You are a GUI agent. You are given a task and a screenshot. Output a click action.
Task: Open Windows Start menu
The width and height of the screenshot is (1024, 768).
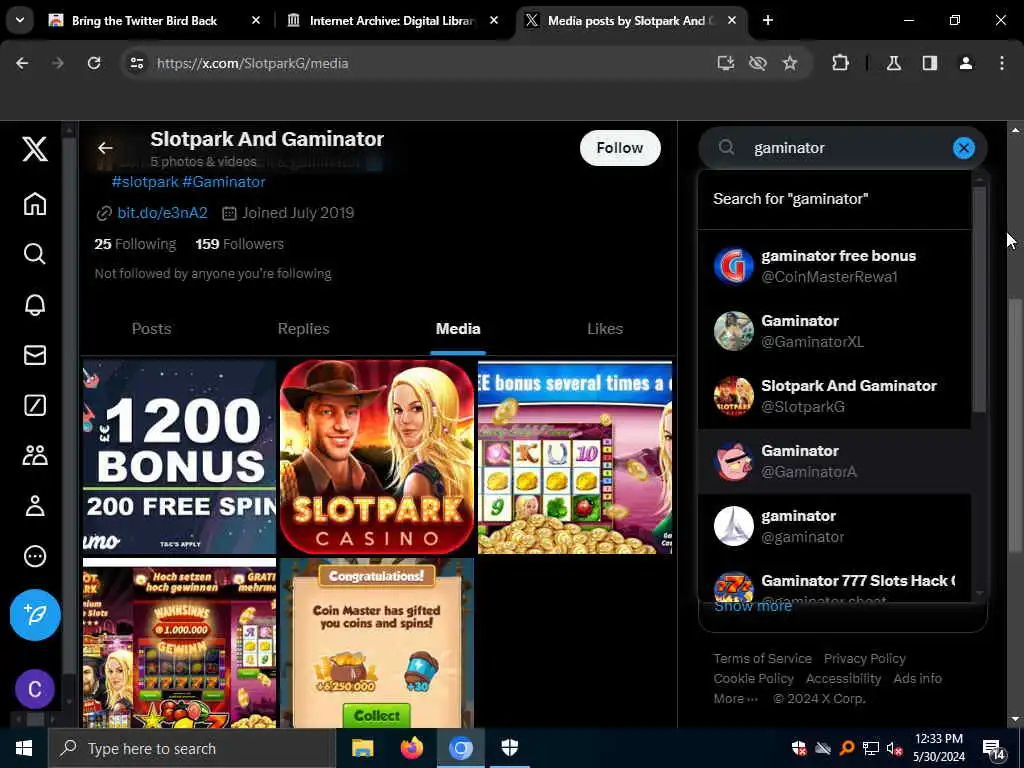tap(24, 748)
